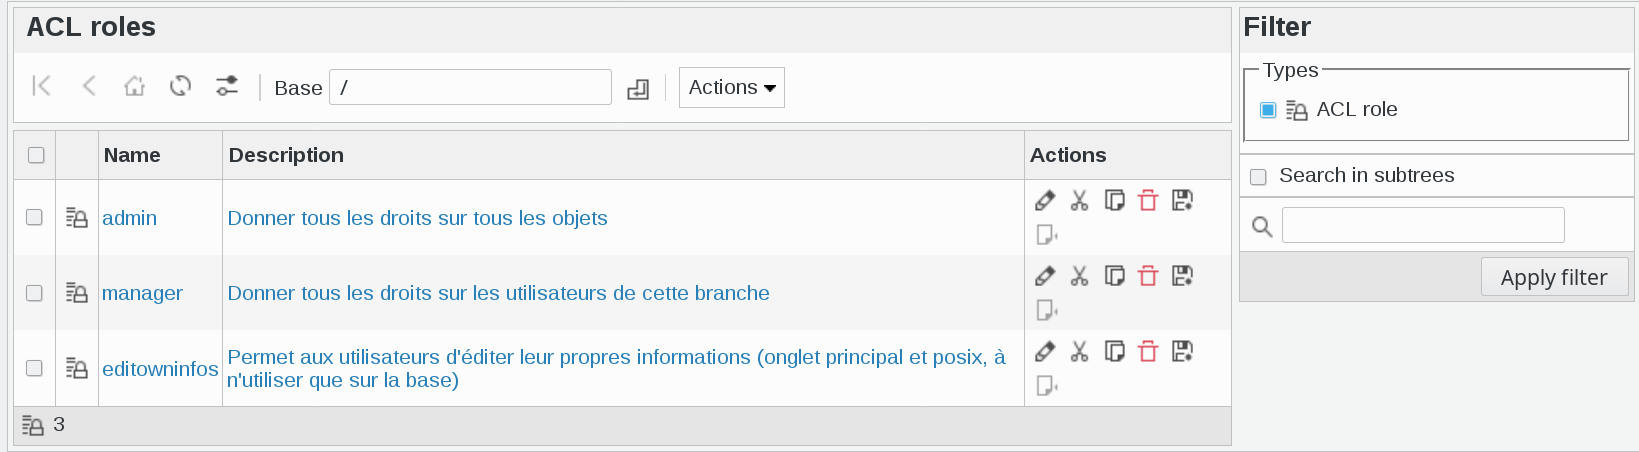Click the Search in subtrees label
1639x452 pixels.
(x=1367, y=175)
